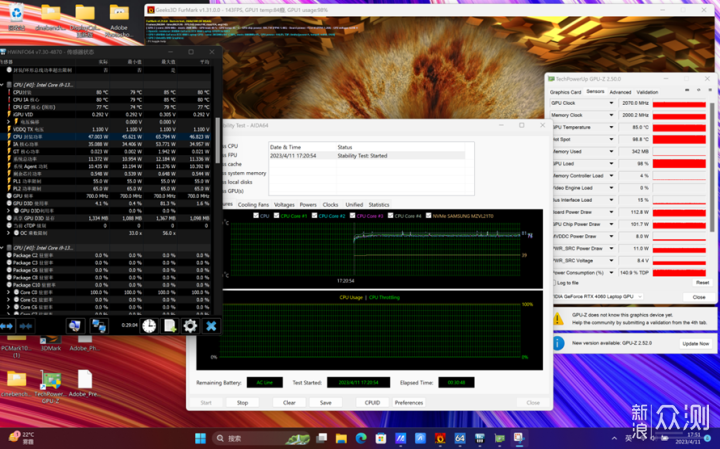Image resolution: width=720 pixels, height=449 pixels.
Task: Open PCMark10 desktop item
Action: pos(16,347)
